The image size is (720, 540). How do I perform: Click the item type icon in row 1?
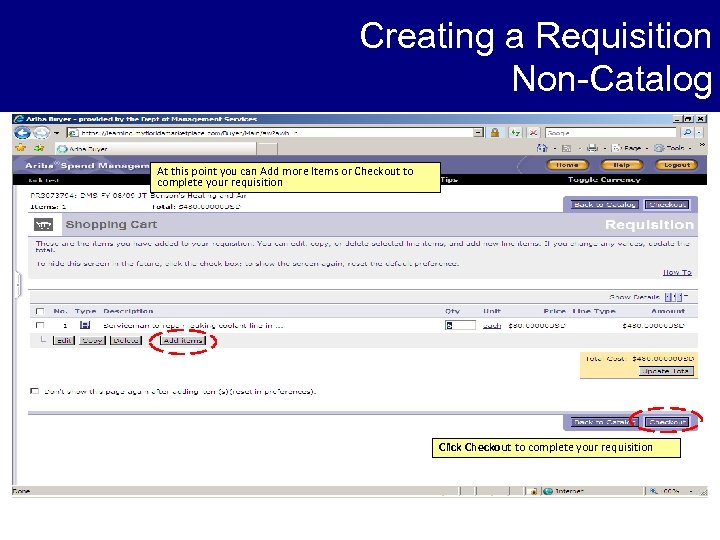84,325
